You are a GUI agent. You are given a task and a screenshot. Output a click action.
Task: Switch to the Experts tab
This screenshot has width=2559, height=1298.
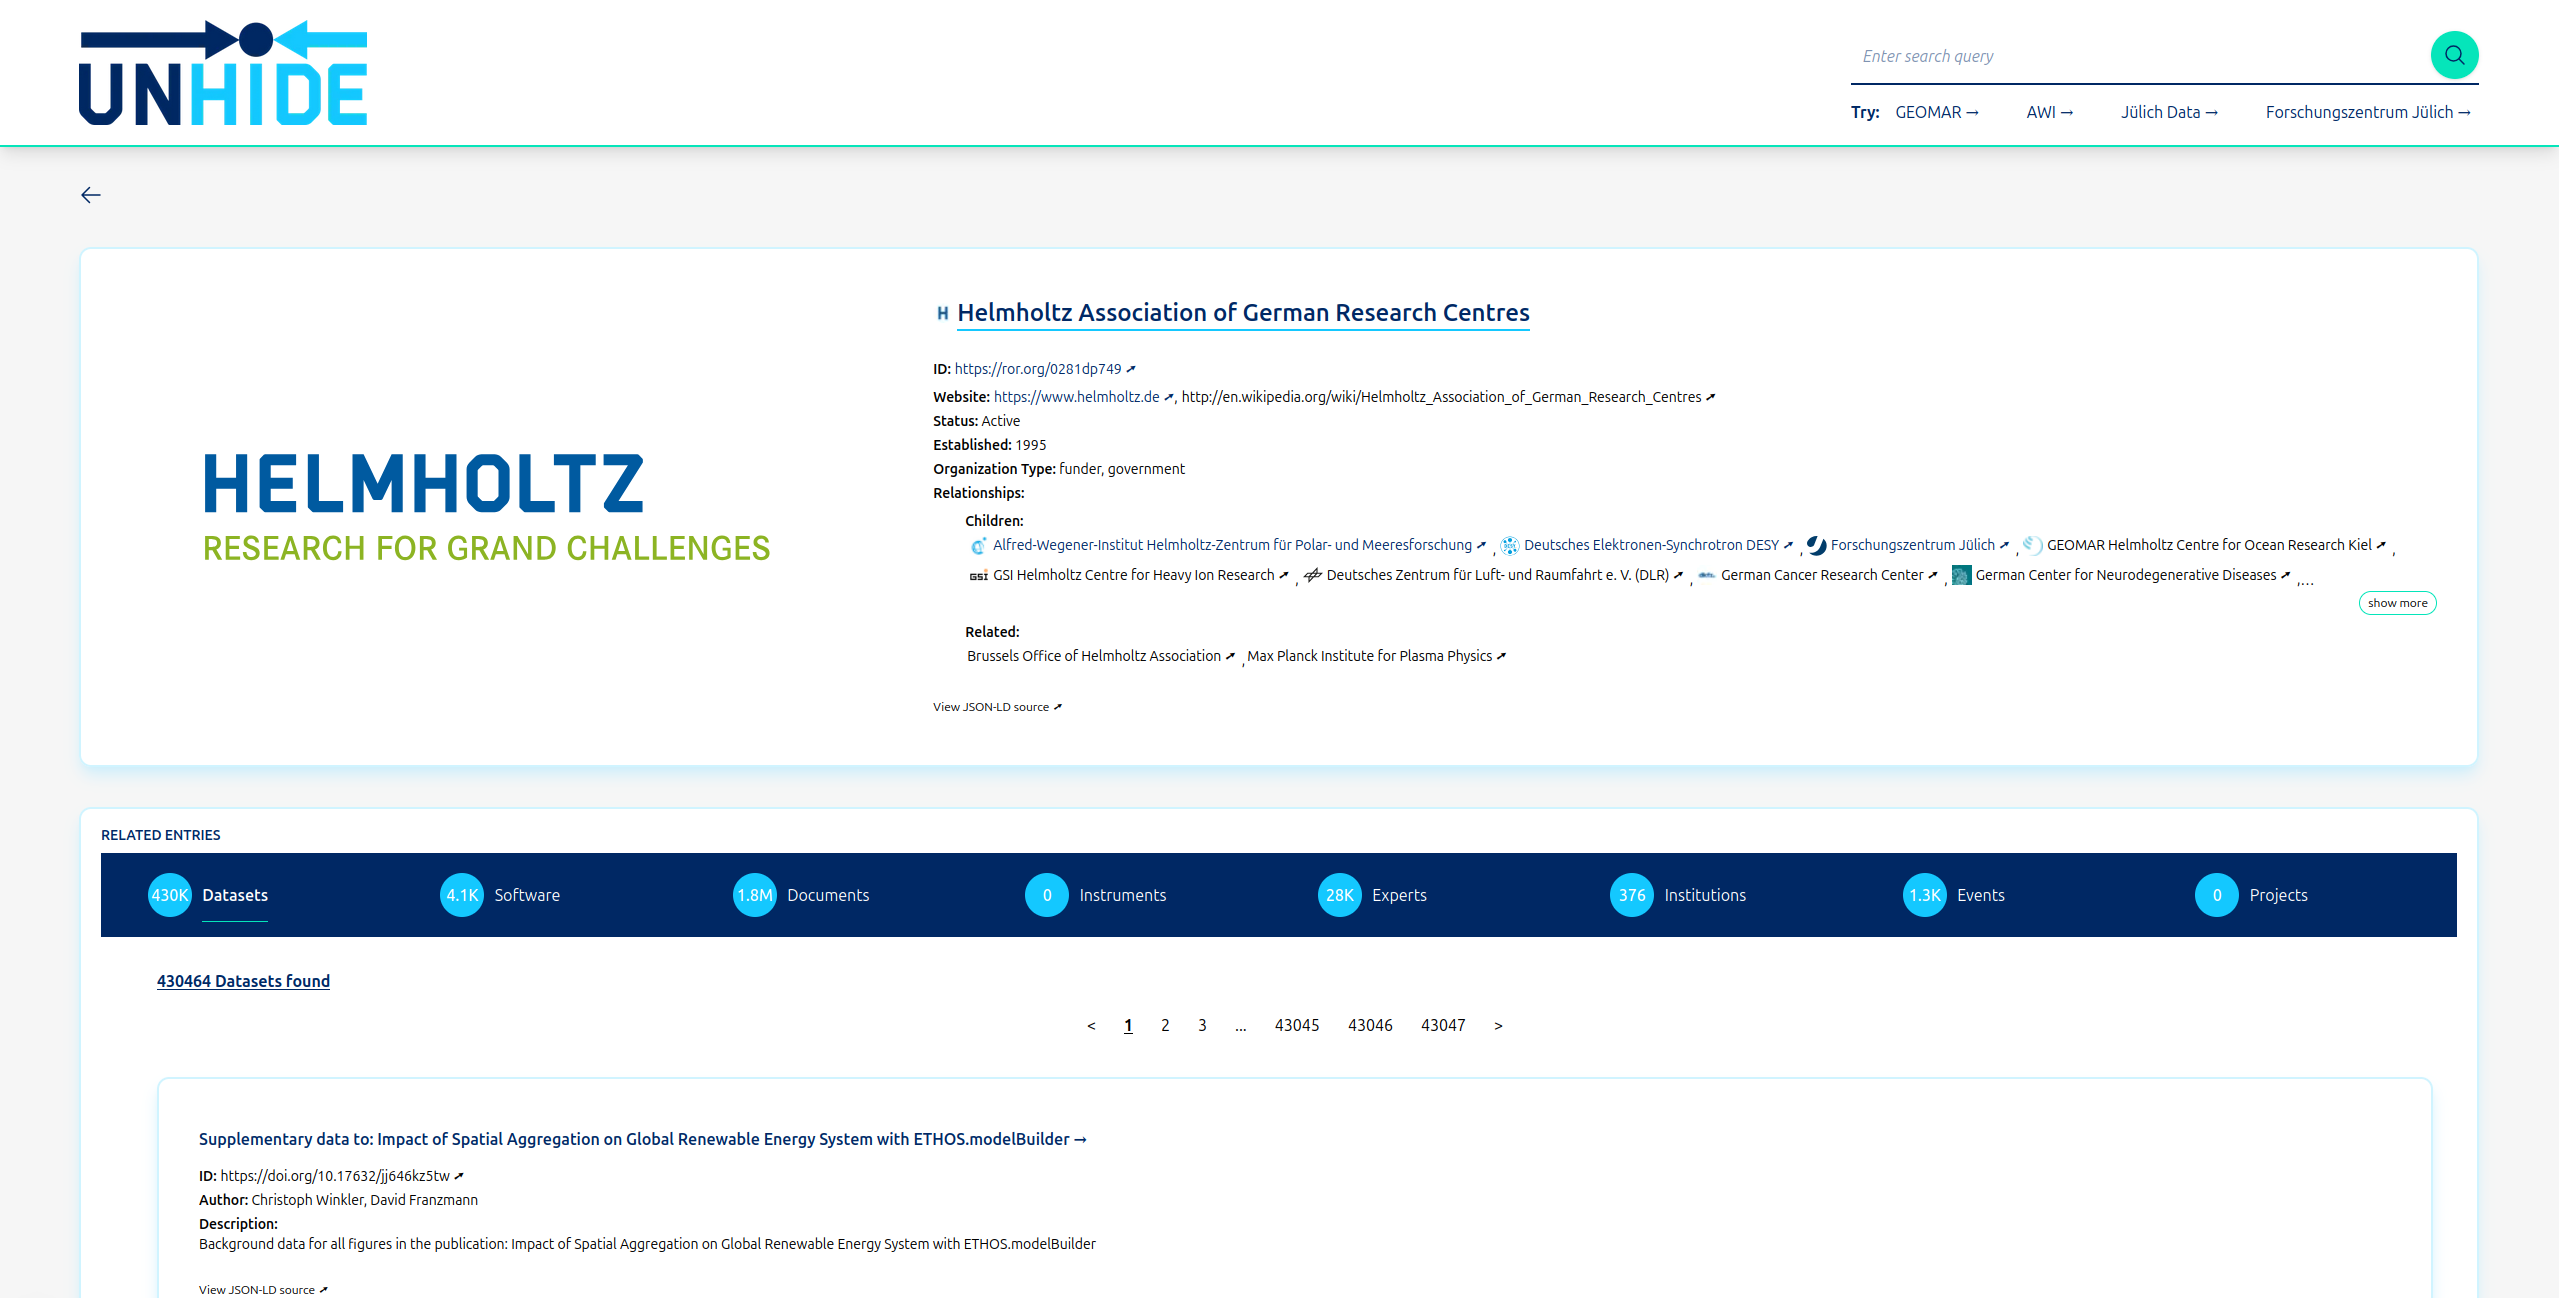[1399, 895]
